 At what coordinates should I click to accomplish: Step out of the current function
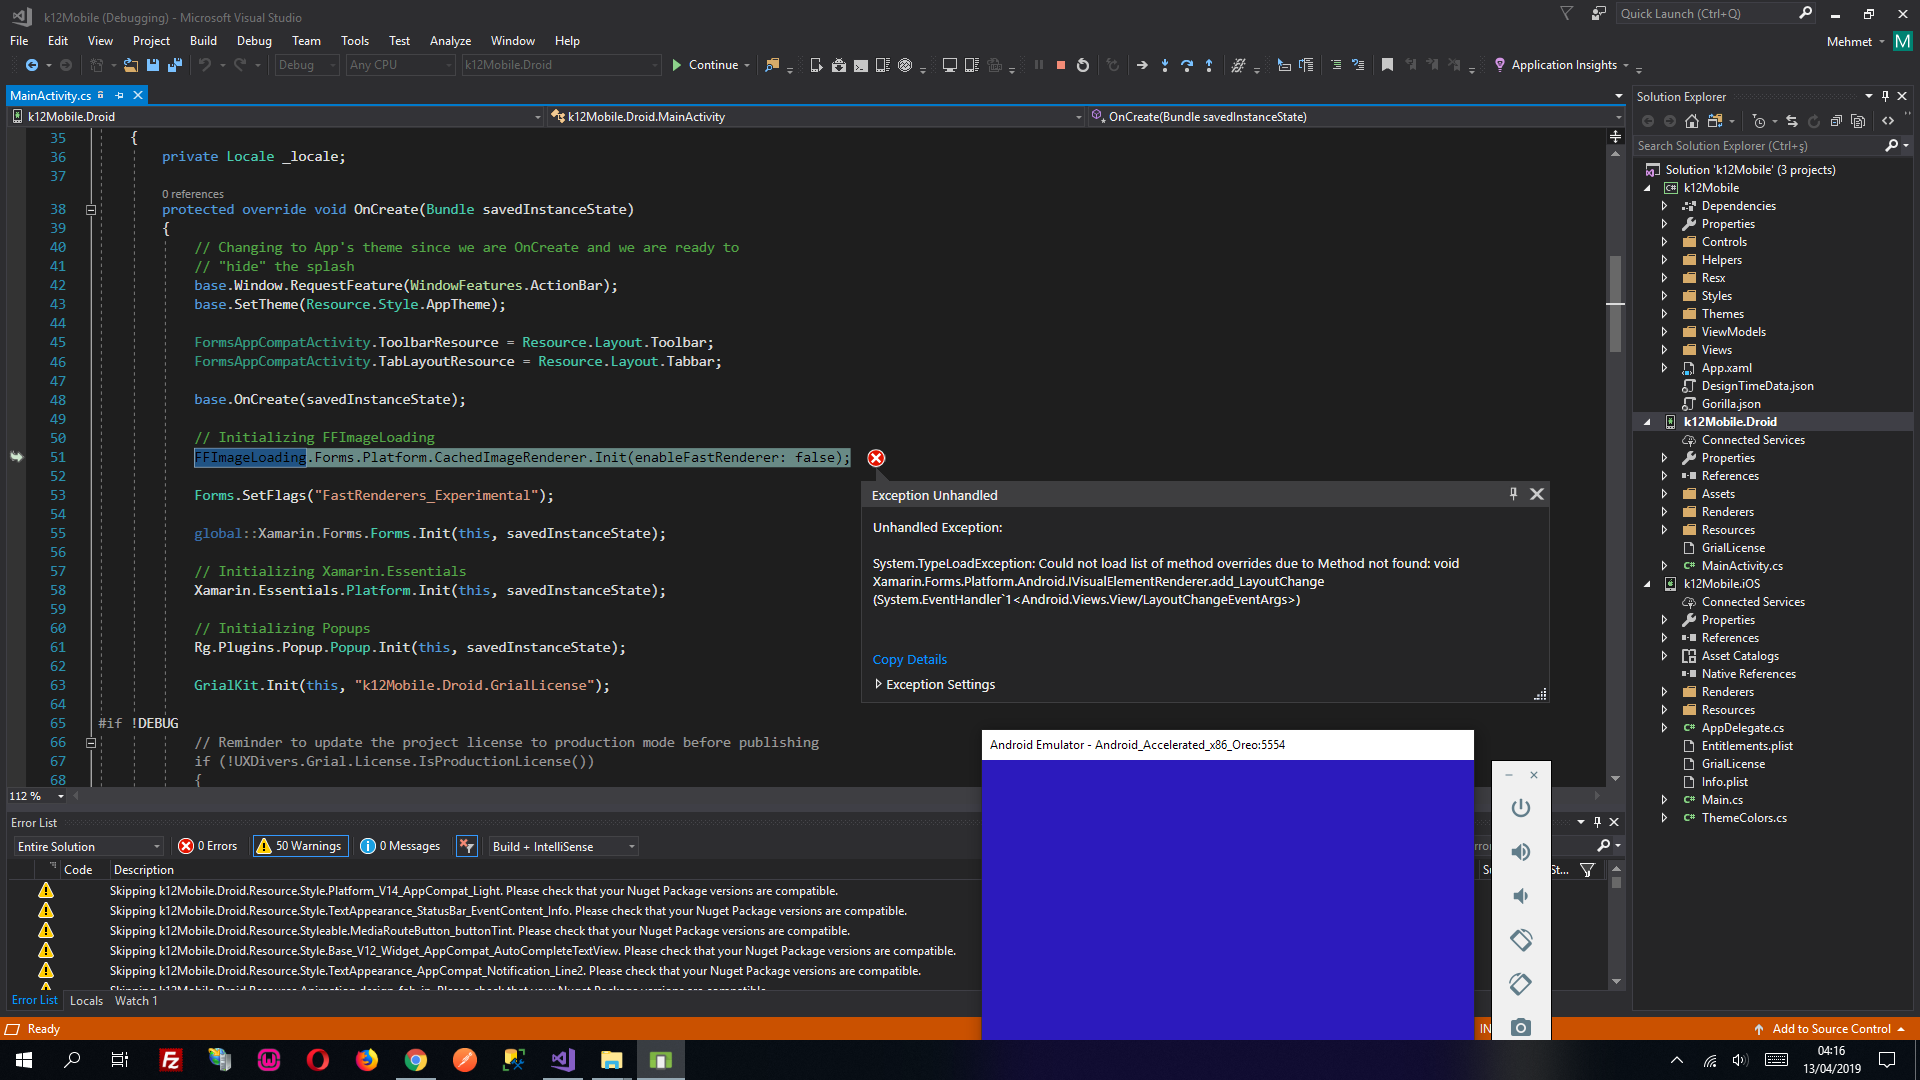pos(1209,65)
